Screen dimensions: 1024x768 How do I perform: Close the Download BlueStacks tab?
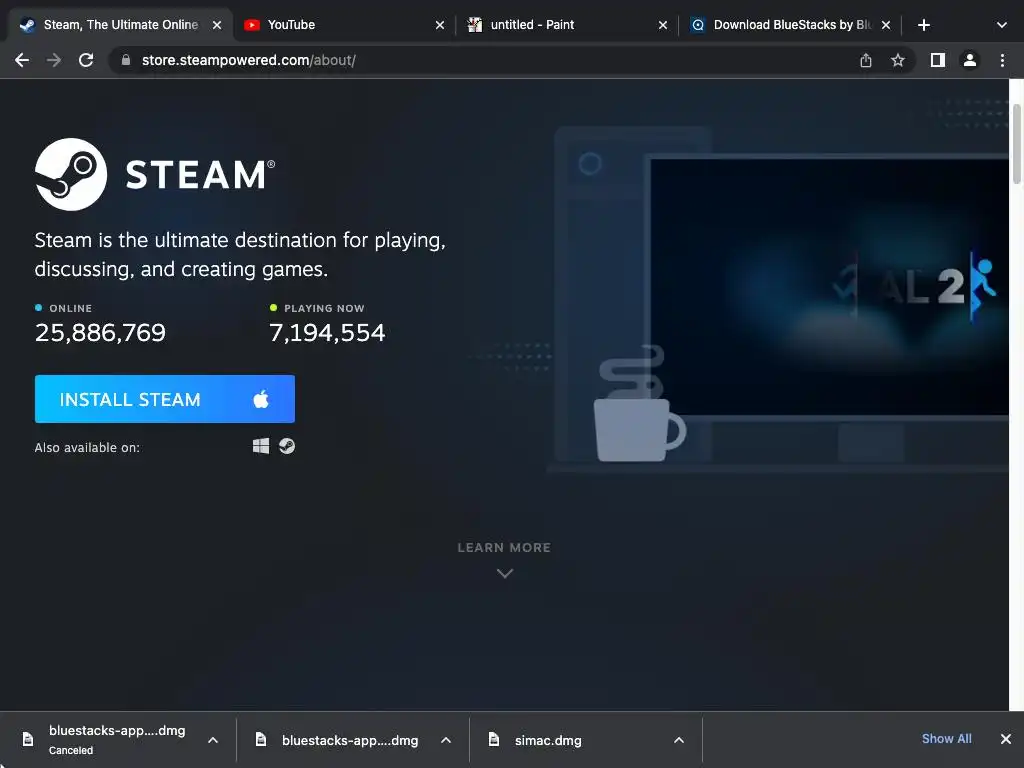tap(886, 25)
